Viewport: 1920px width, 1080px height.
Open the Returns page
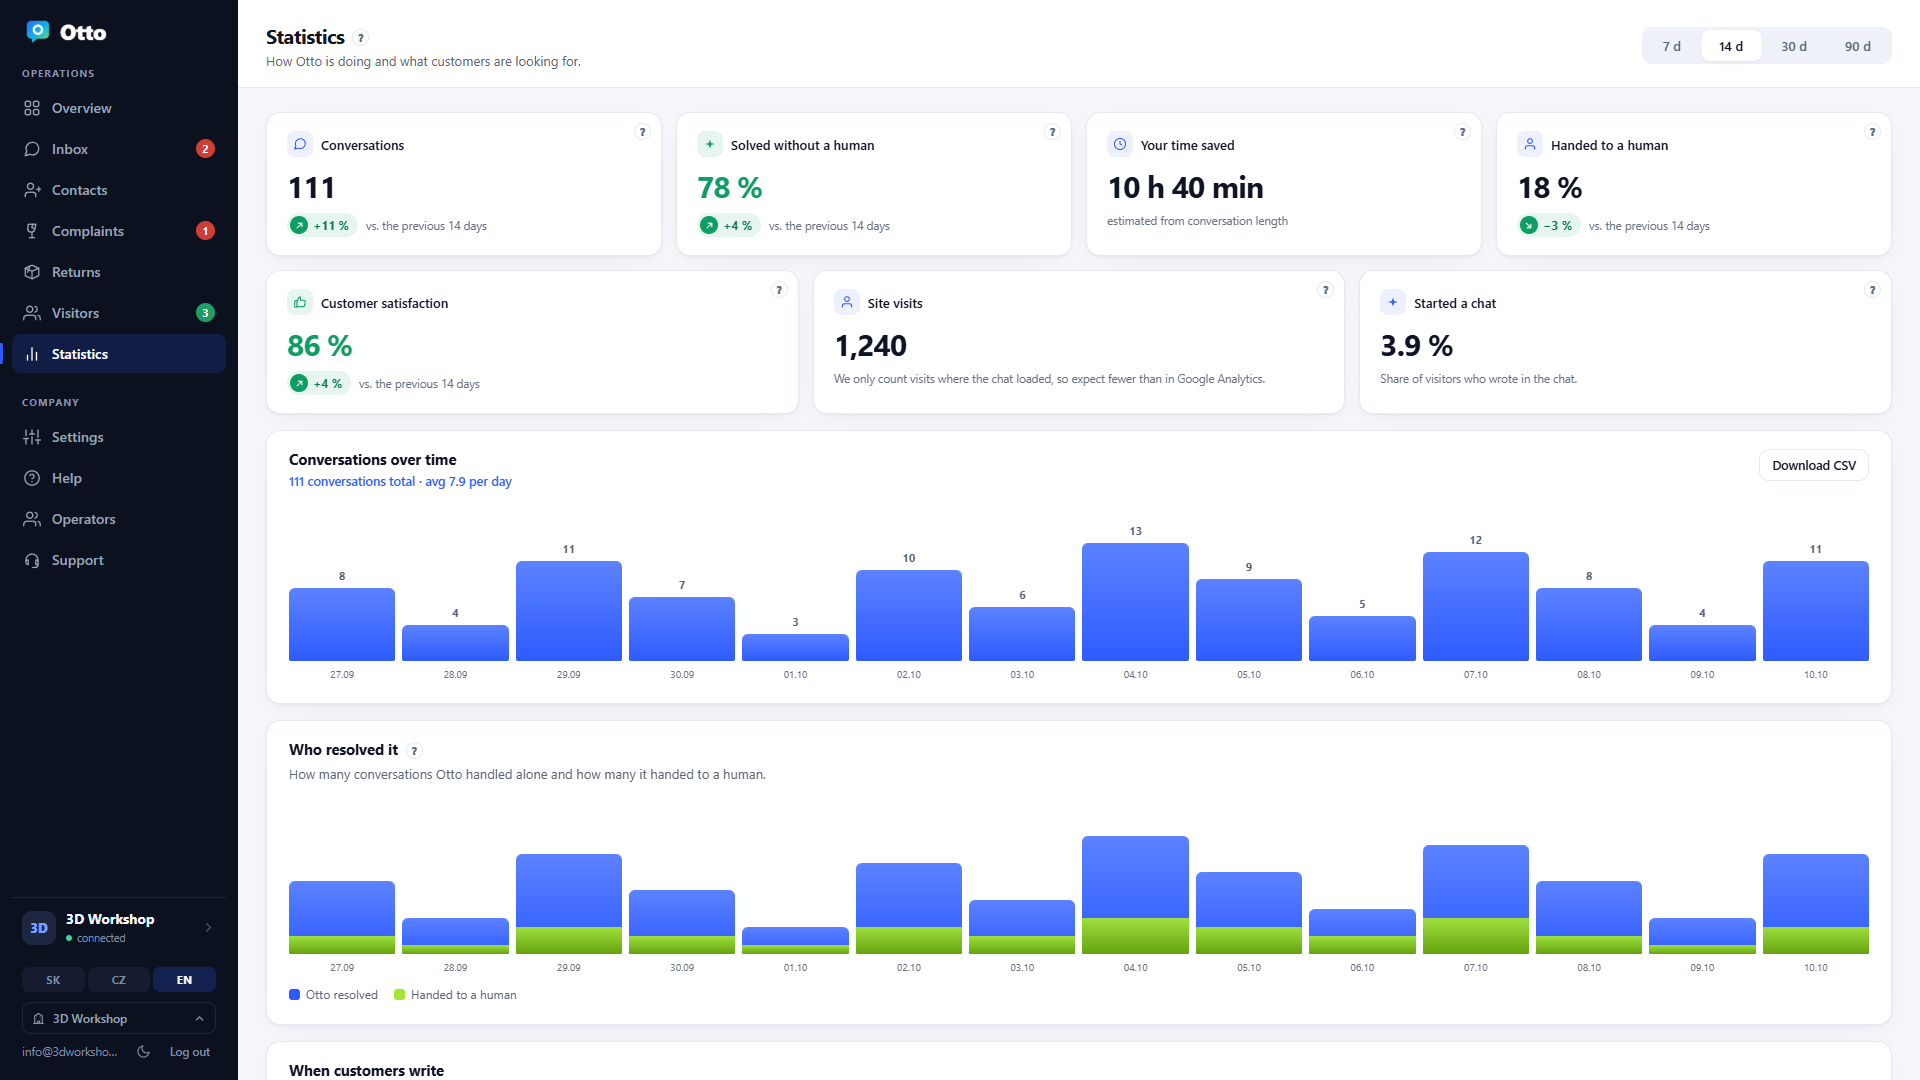click(119, 272)
